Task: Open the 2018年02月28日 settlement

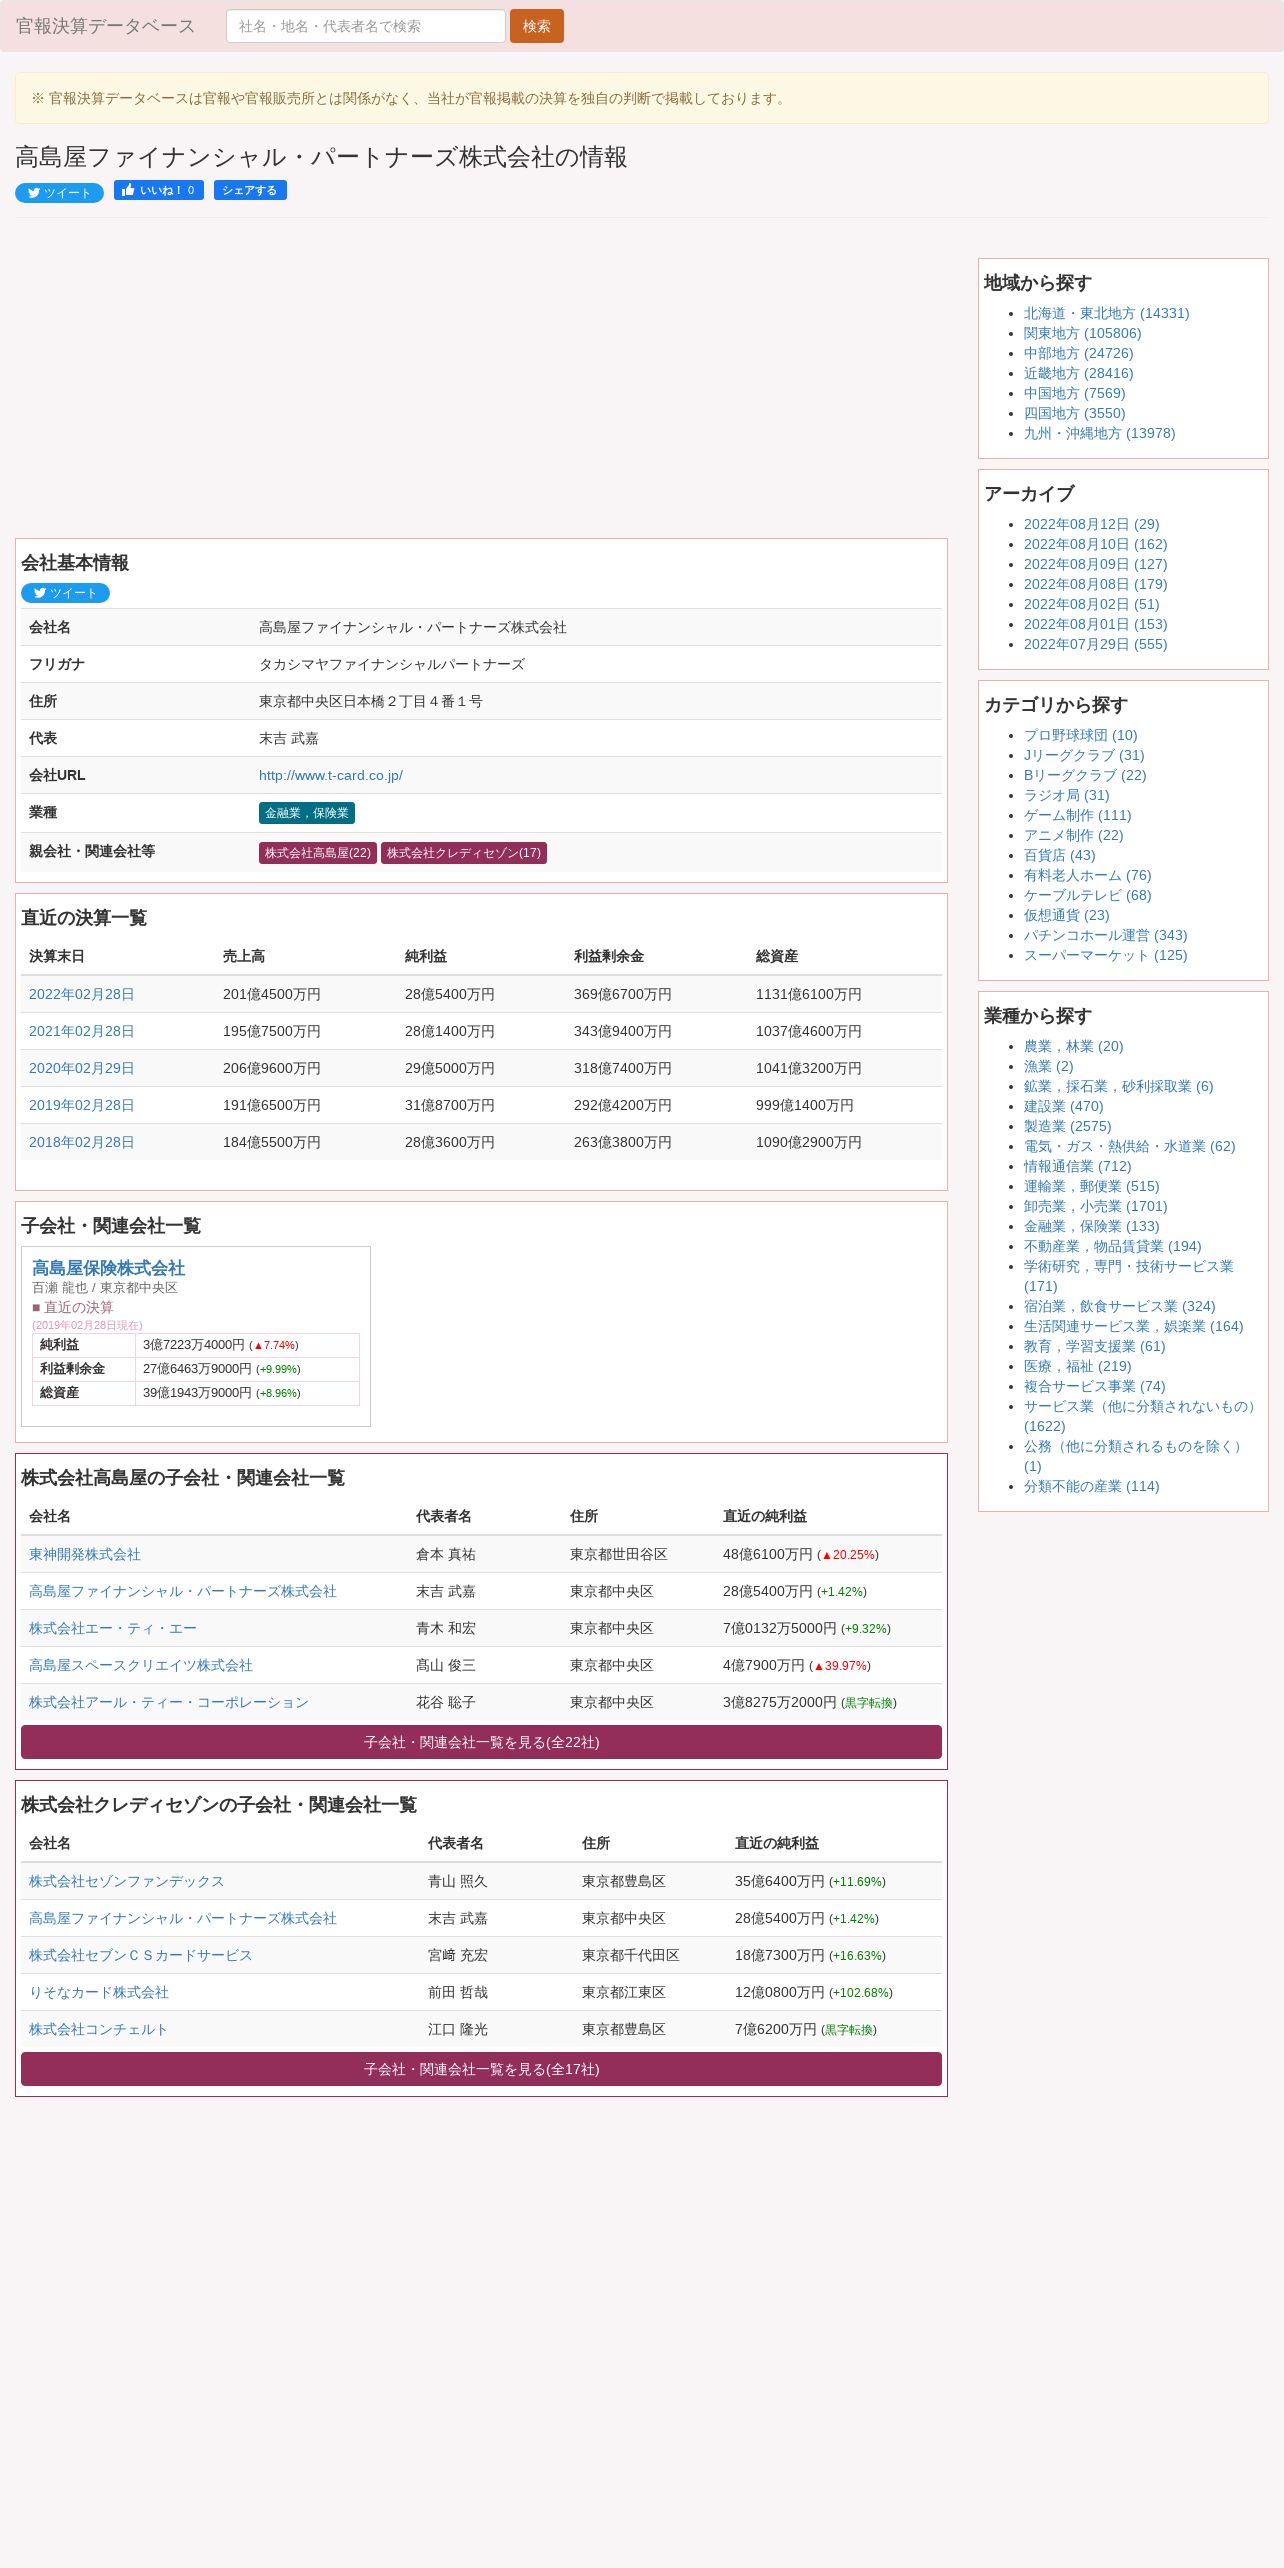Action: (81, 1142)
